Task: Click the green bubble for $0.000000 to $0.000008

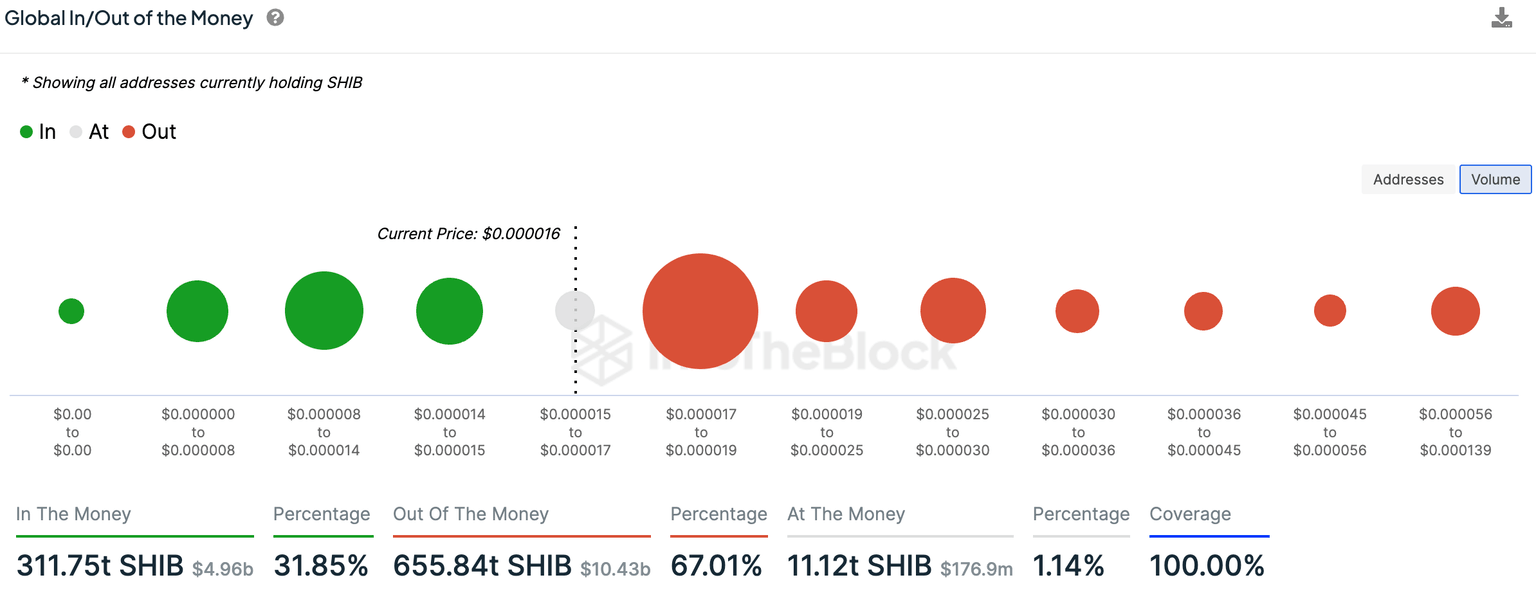Action: 197,311
